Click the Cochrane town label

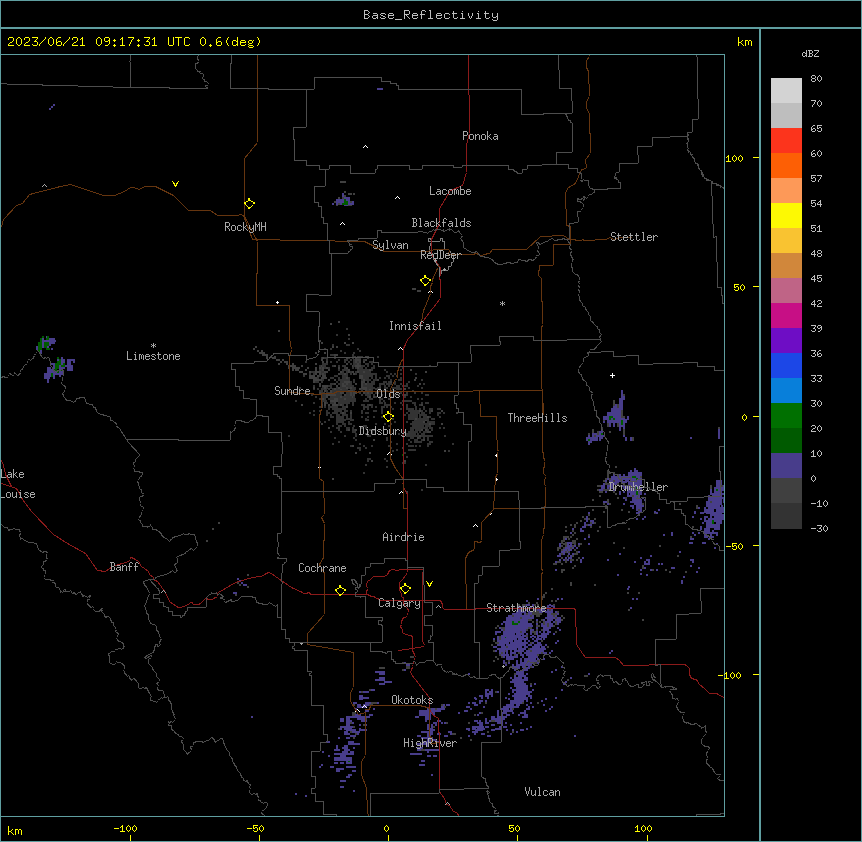tap(322, 568)
